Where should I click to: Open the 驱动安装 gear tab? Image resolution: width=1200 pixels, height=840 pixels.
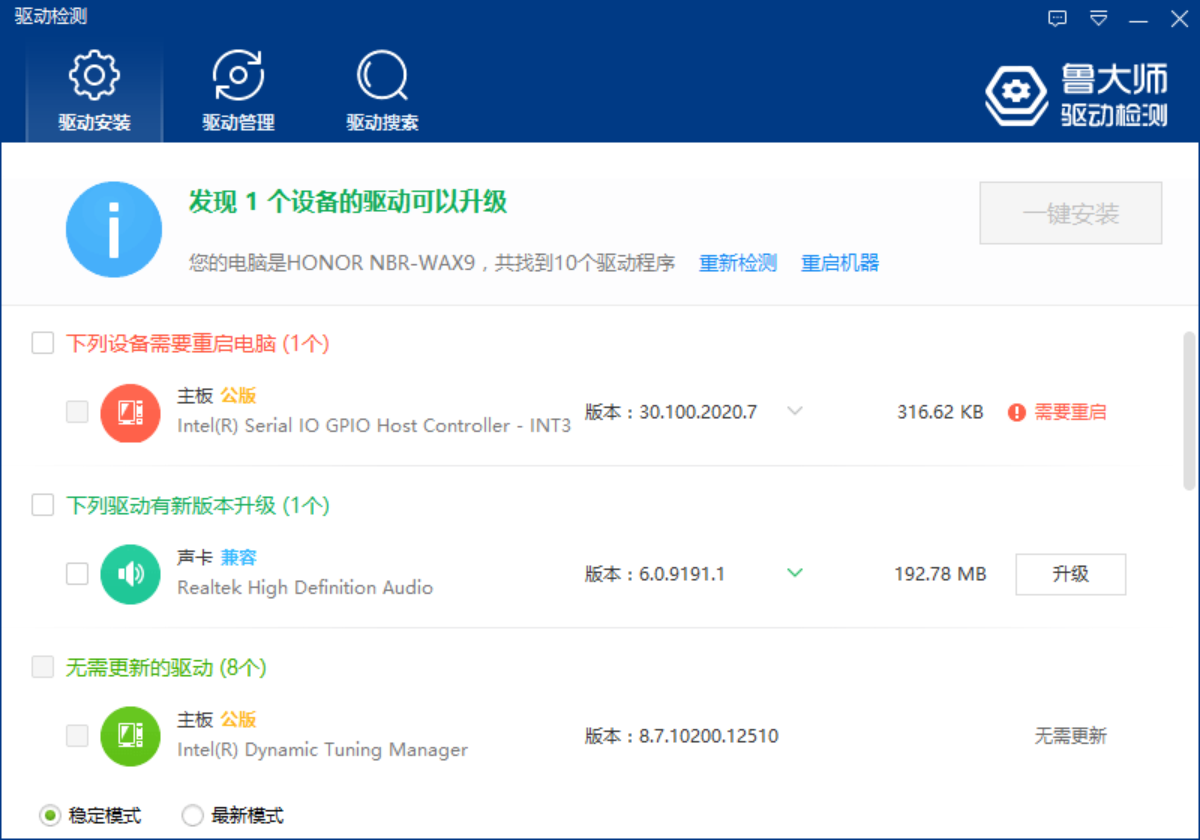[94, 92]
